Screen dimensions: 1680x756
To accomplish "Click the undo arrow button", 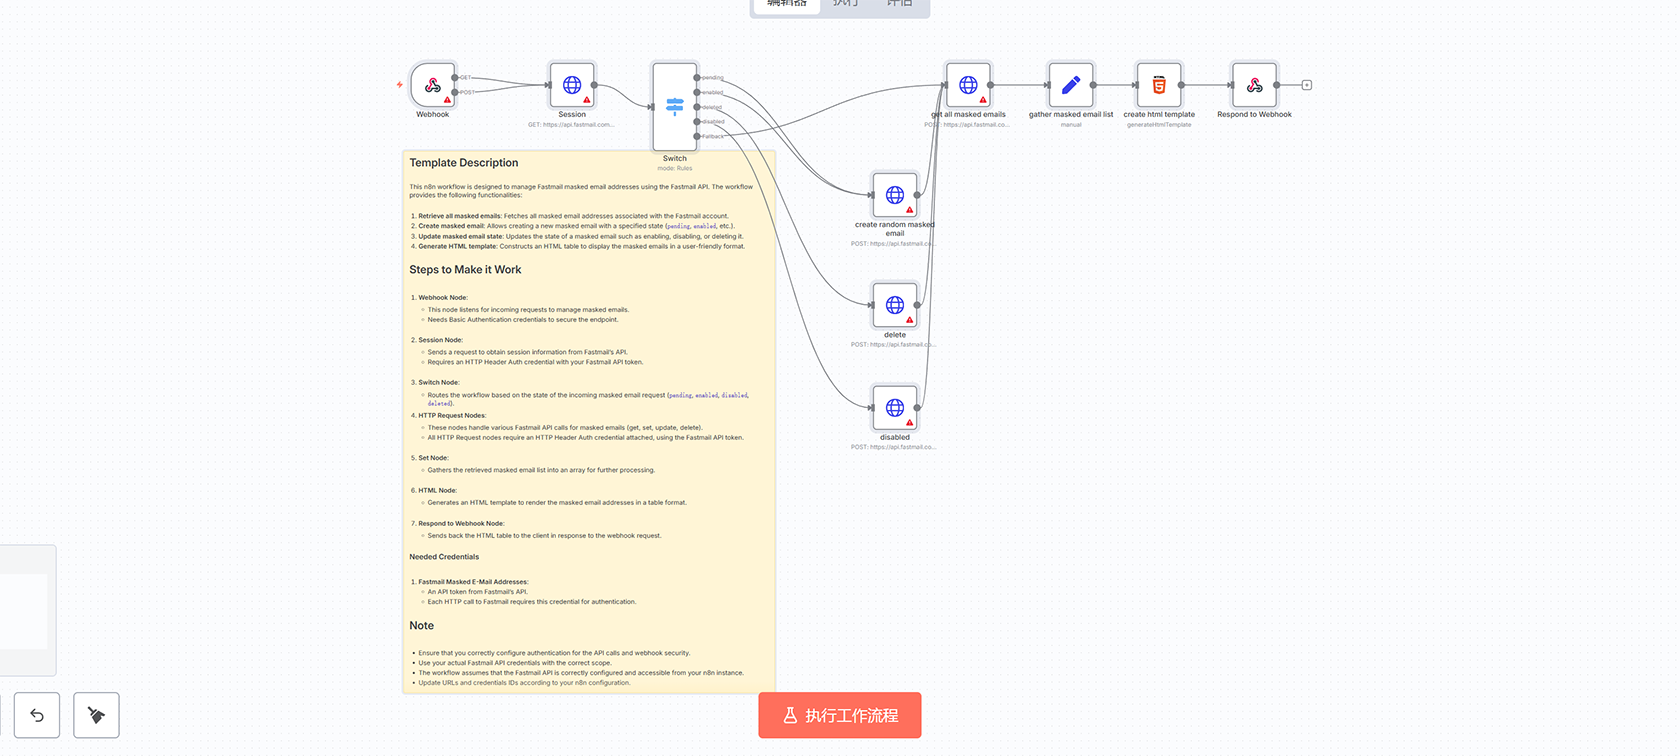I will point(37,715).
